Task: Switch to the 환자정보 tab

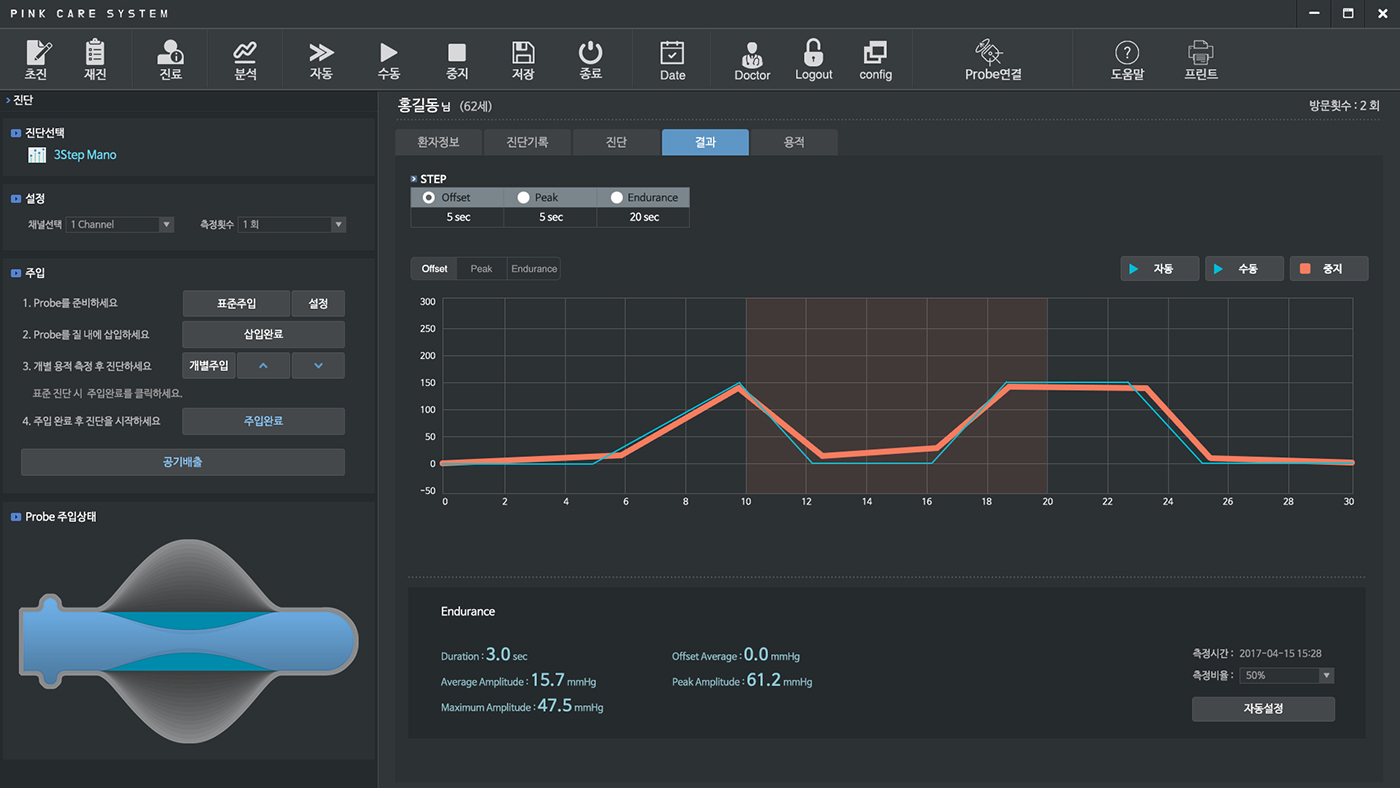Action: (438, 142)
